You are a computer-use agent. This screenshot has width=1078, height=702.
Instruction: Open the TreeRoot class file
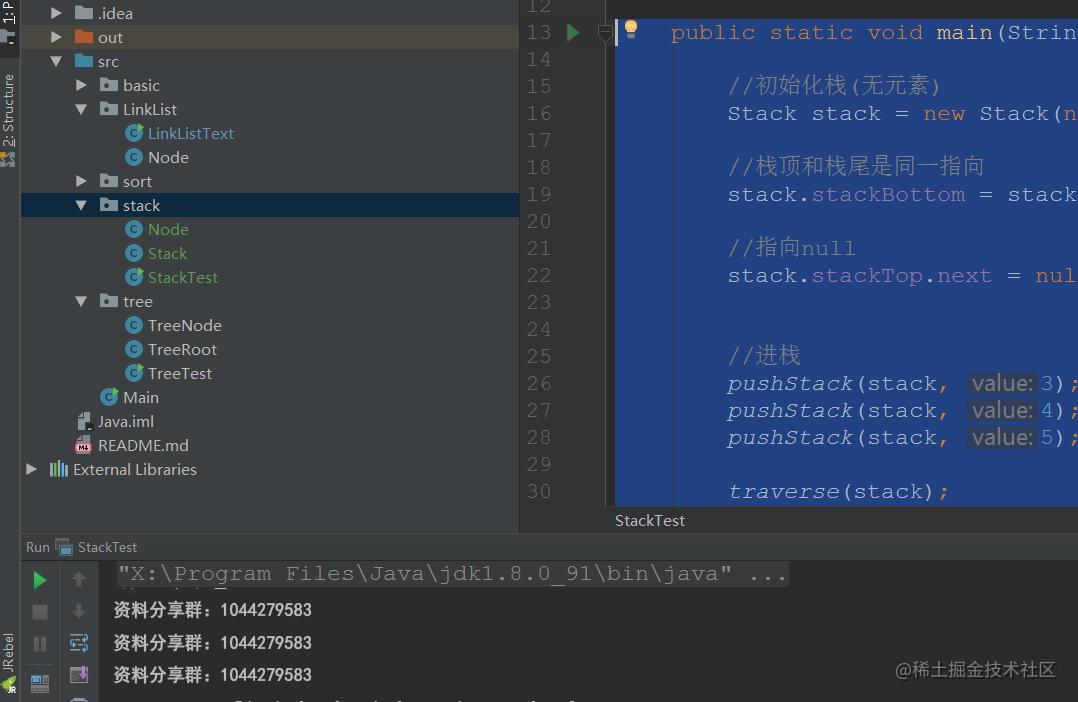click(182, 349)
